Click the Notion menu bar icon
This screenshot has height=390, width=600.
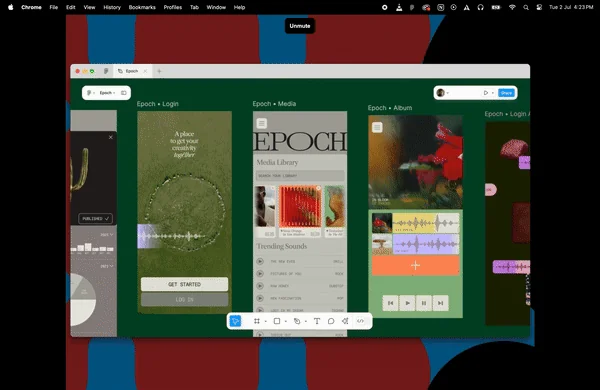pyautogui.click(x=441, y=7)
